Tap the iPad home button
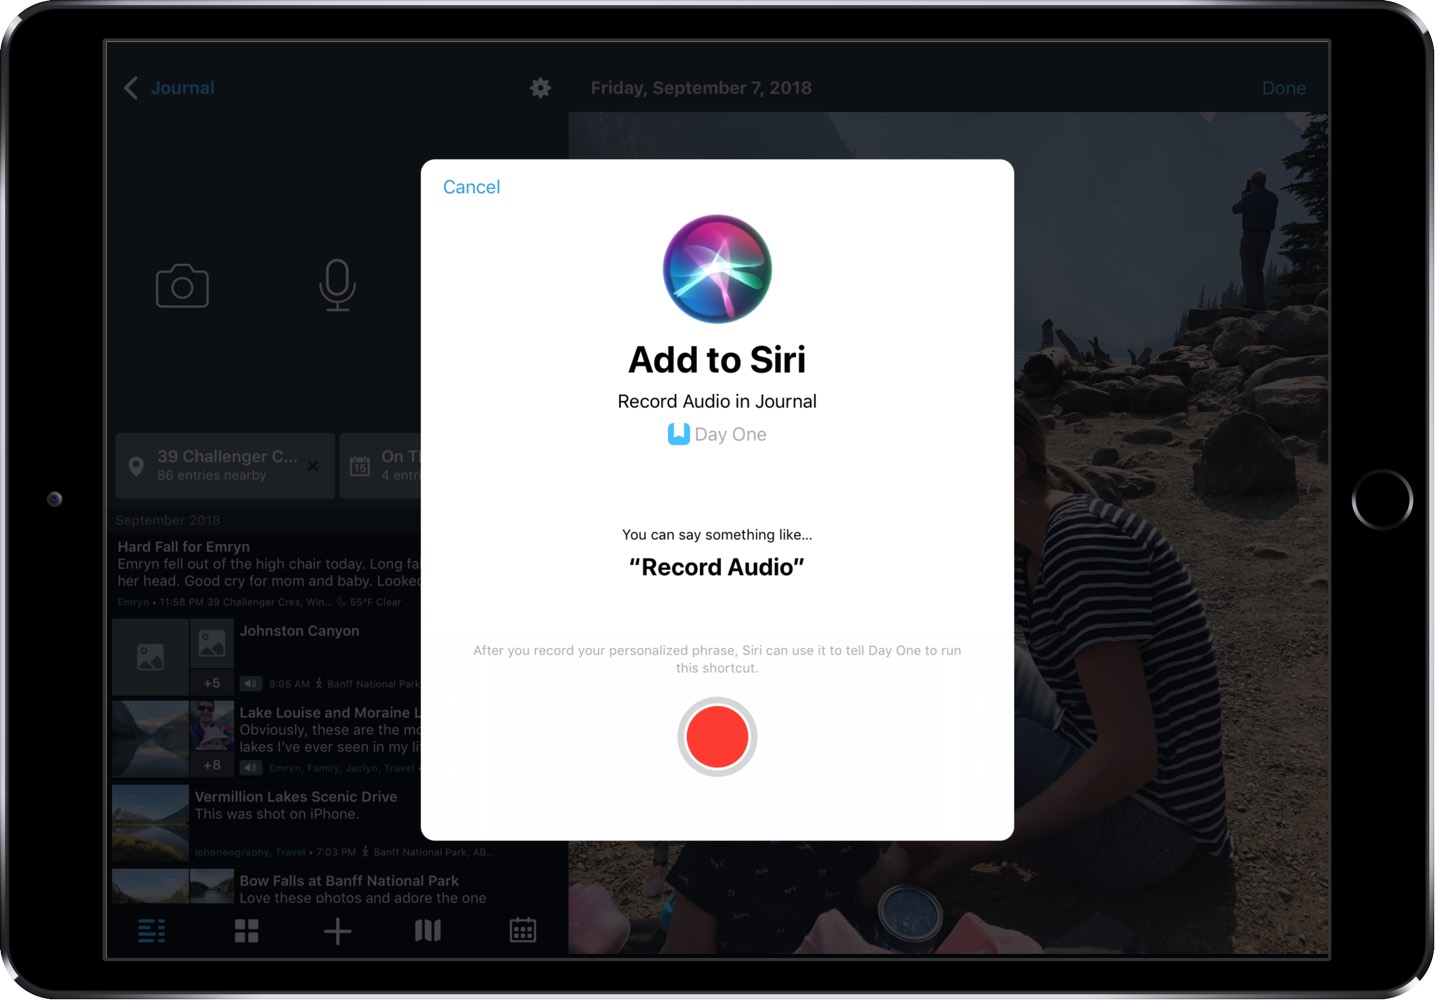Viewport: 1435px width, 1000px height. [x=1382, y=499]
